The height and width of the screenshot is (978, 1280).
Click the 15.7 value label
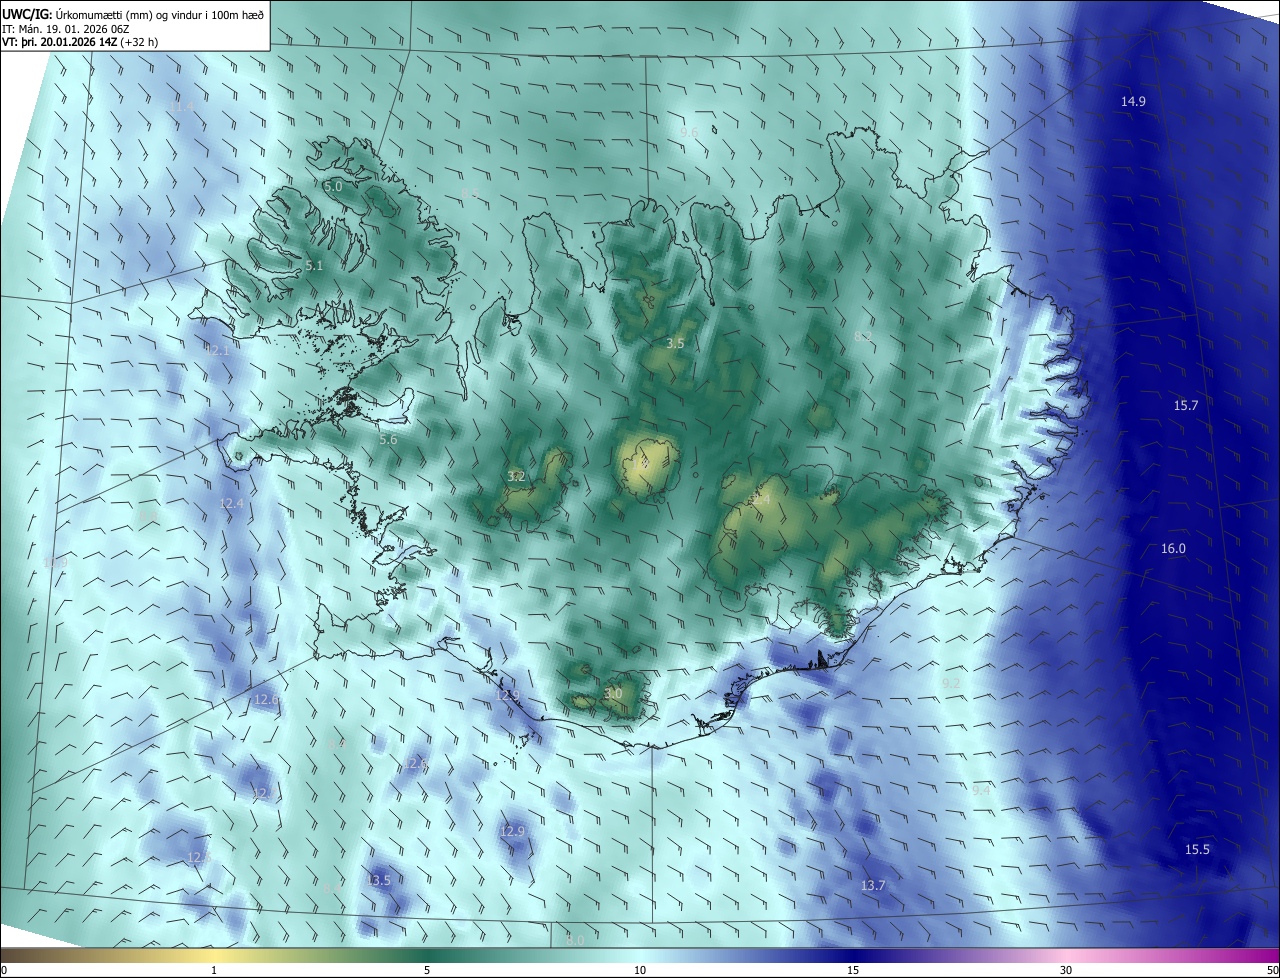point(1186,405)
